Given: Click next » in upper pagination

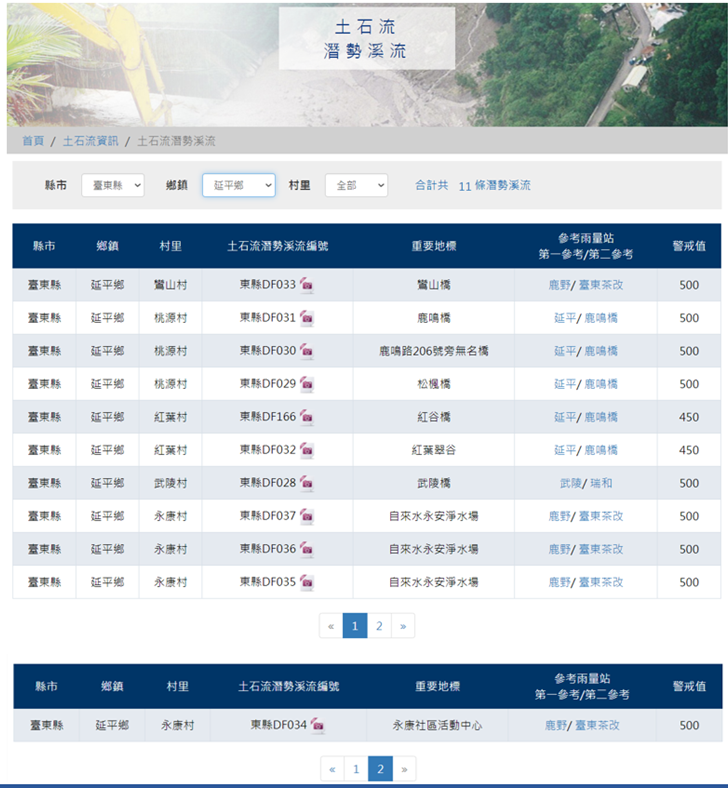Looking at the screenshot, I should click(x=403, y=626).
